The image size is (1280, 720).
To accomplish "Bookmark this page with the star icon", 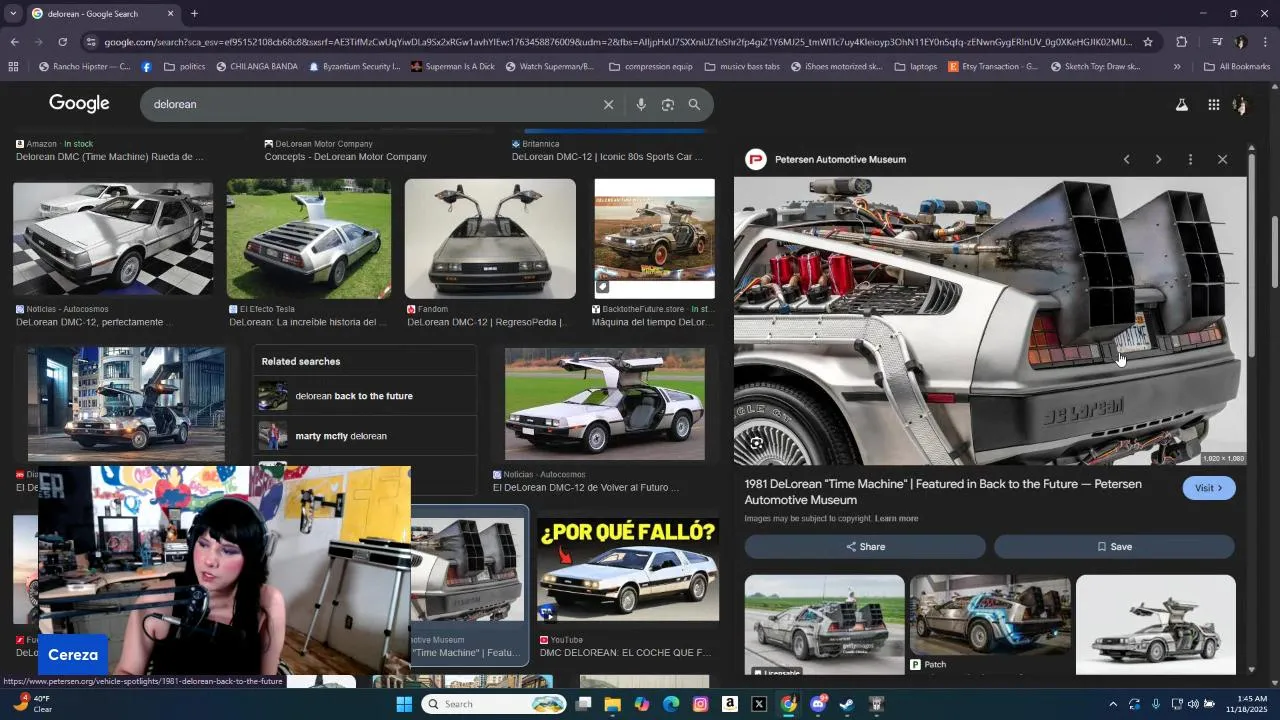I will click(1148, 42).
